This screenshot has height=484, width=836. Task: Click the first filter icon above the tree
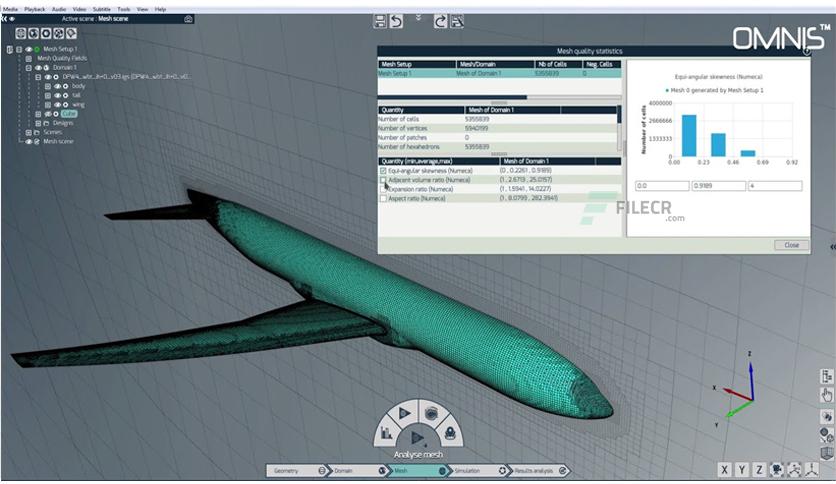click(21, 34)
